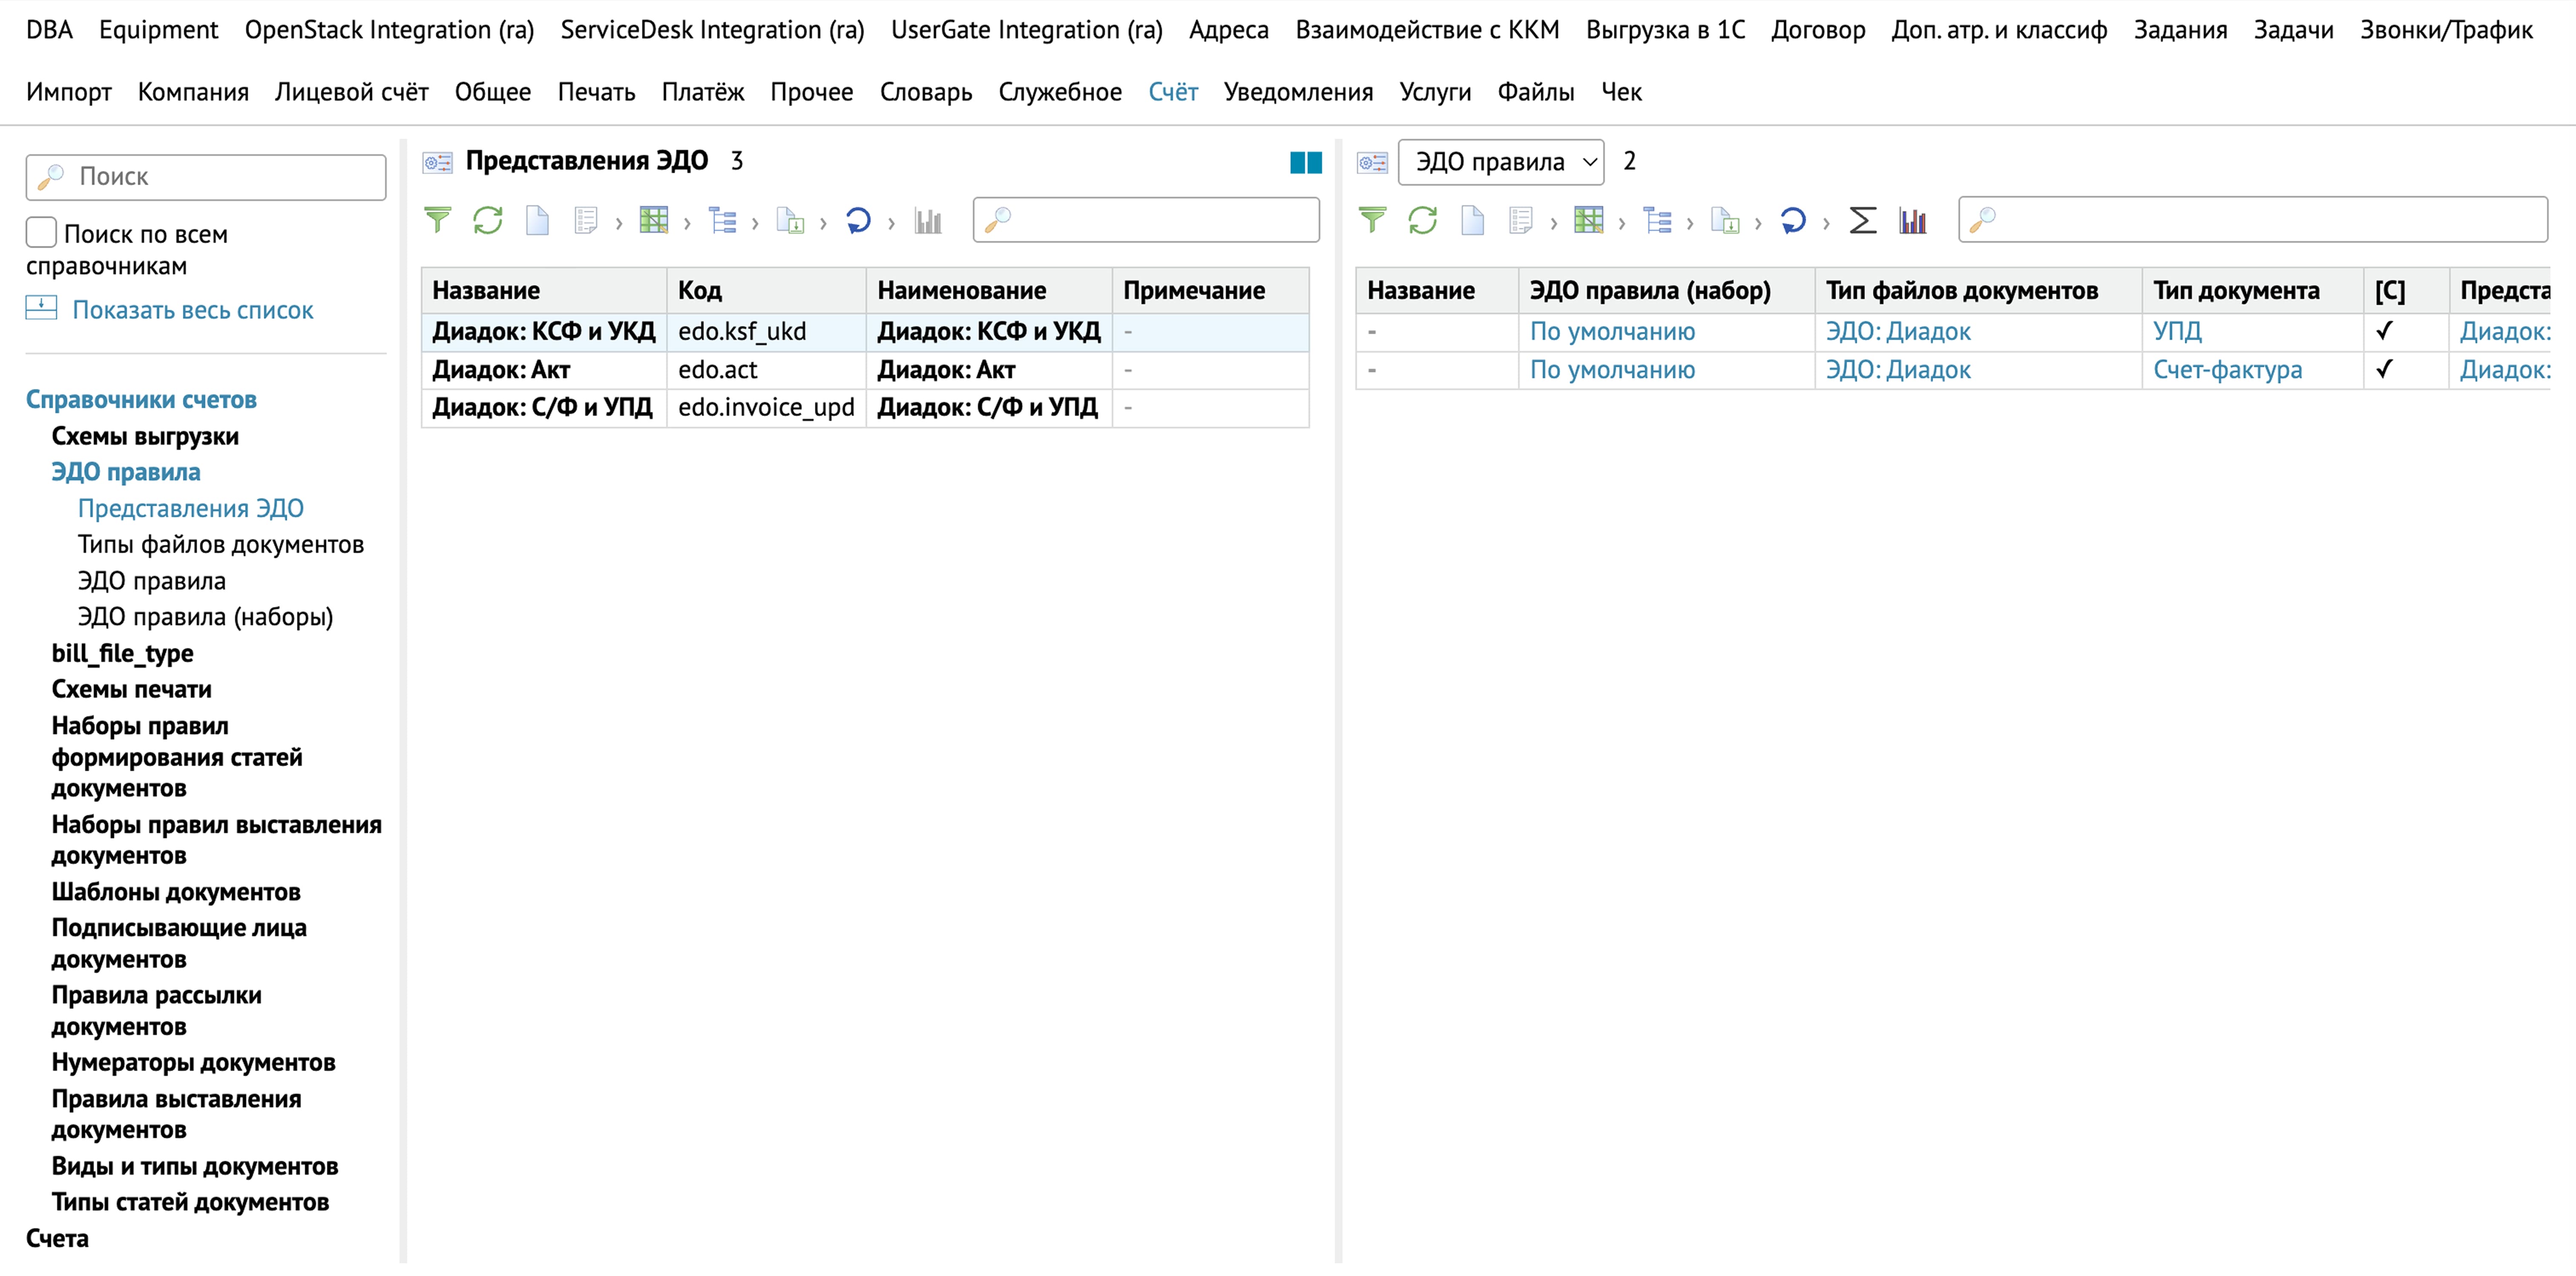Open the Лицевой счёт menu
This screenshot has width=2576, height=1276.
[x=351, y=92]
